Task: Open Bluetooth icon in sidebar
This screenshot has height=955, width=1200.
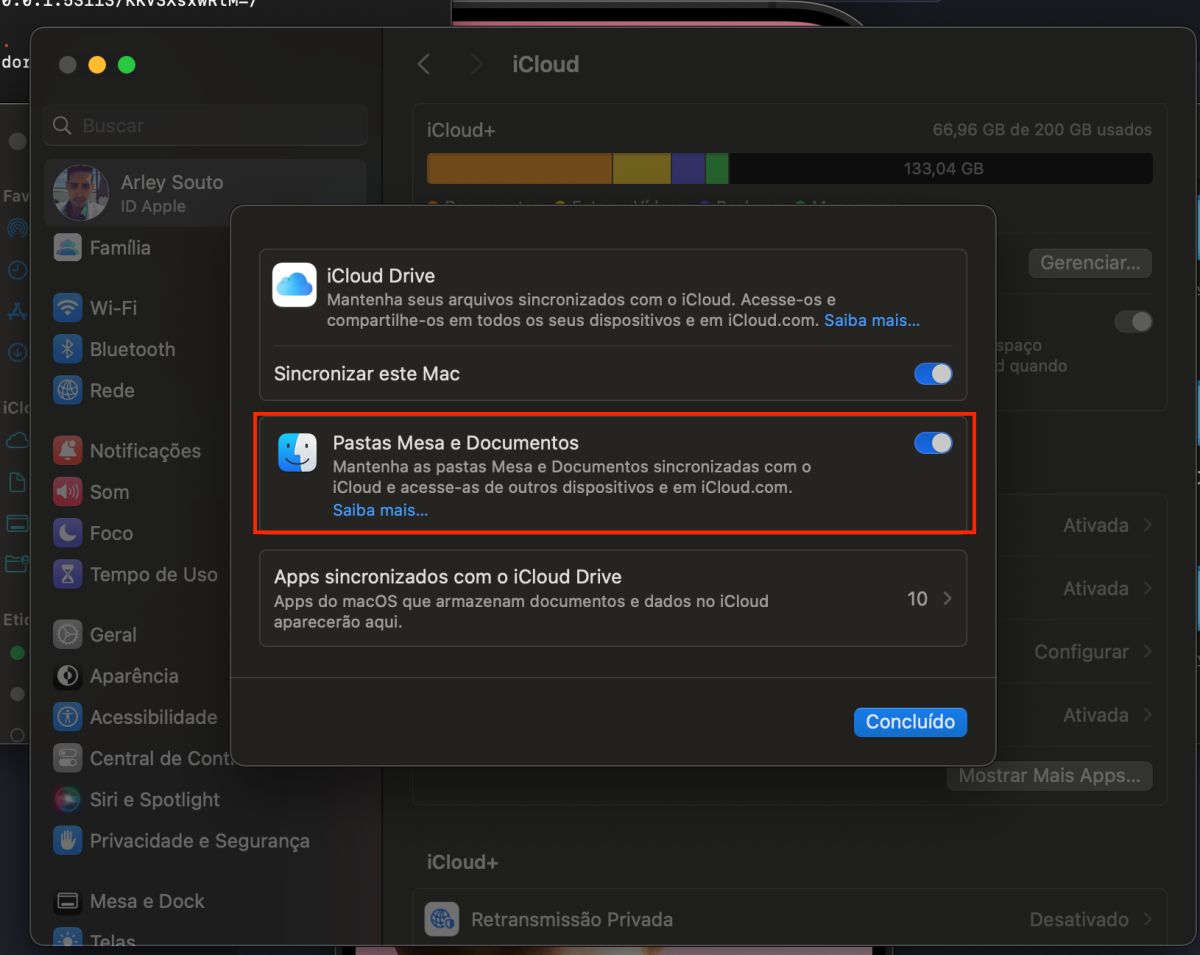Action: pos(67,349)
